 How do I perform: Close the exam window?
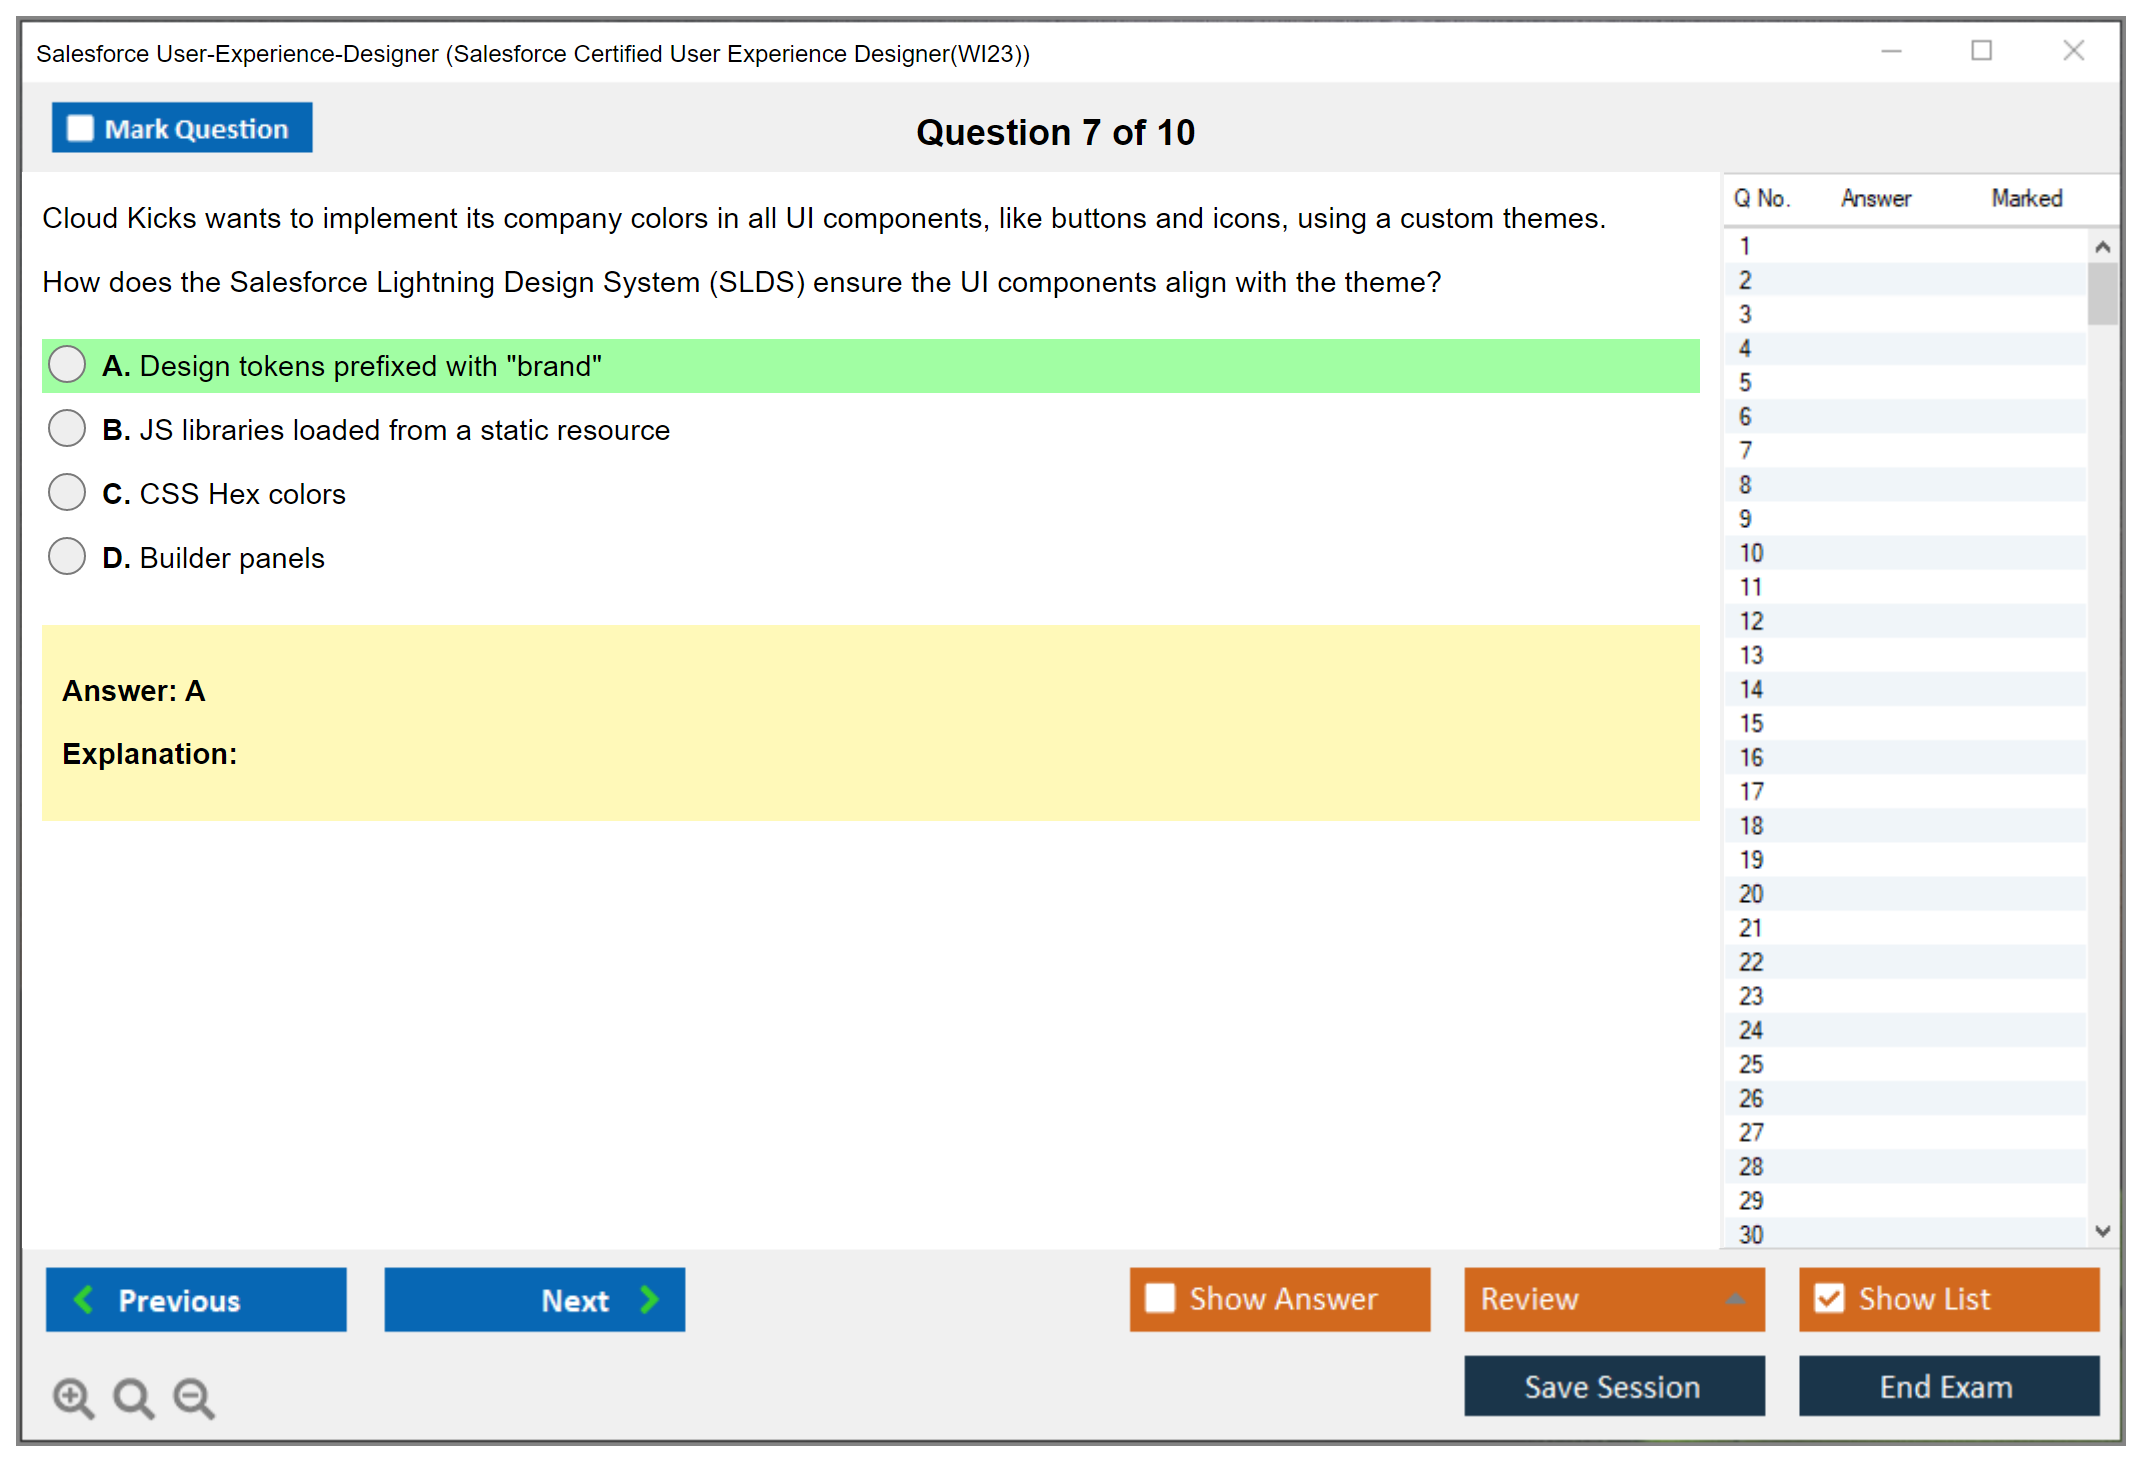pos(2073,51)
